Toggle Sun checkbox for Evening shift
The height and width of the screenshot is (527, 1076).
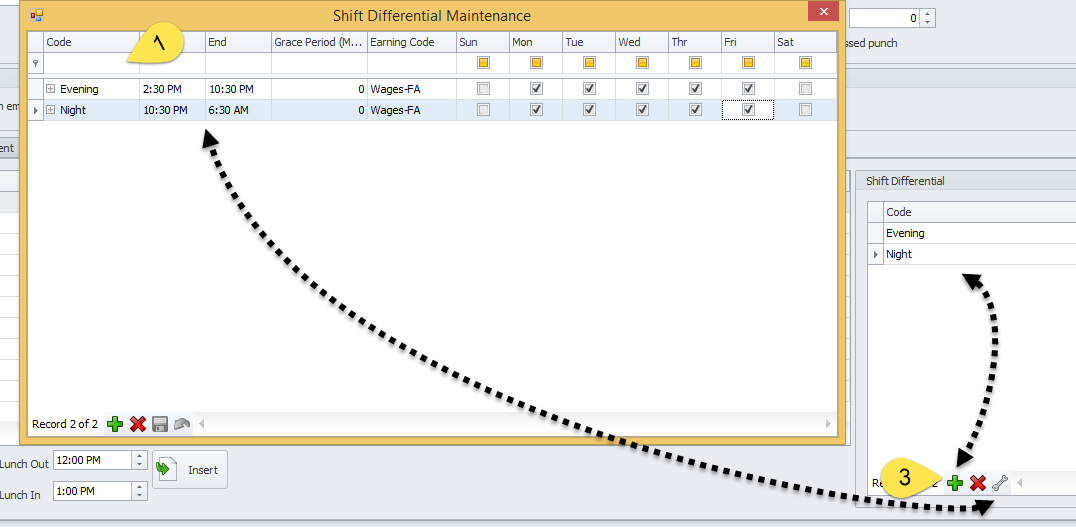click(x=484, y=89)
